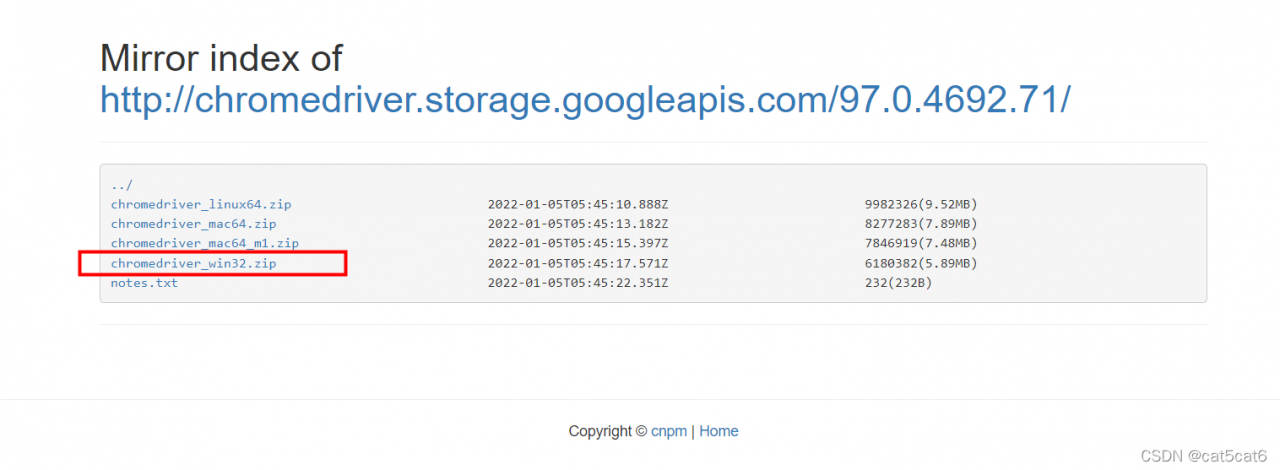
Task: Open the cnpm footer link
Action: pyautogui.click(x=669, y=431)
